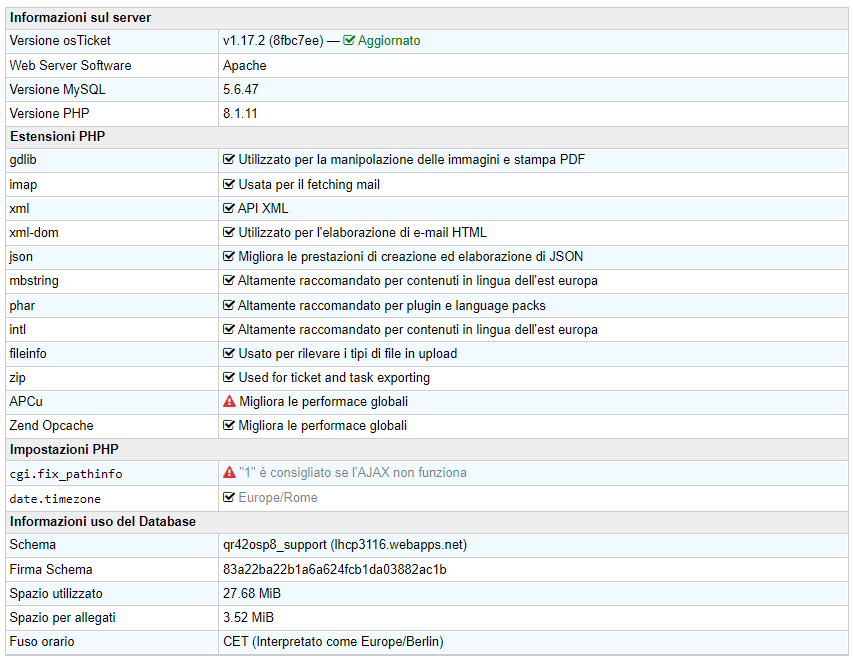The image size is (854, 661).
Task: Click the gdlib check status icon
Action: point(229,160)
